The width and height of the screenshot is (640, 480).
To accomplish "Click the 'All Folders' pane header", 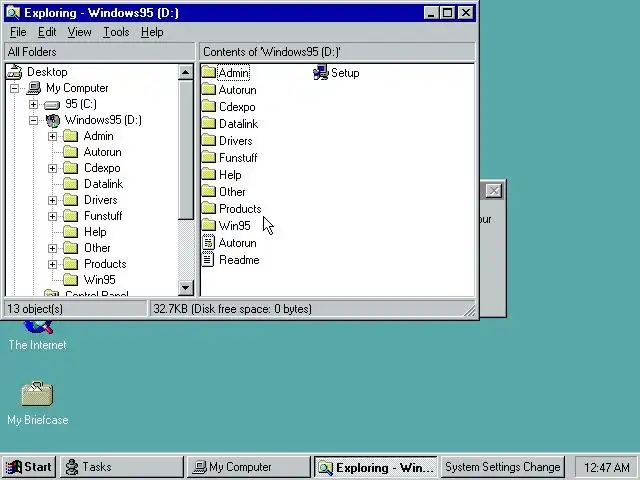I will pyautogui.click(x=99, y=52).
